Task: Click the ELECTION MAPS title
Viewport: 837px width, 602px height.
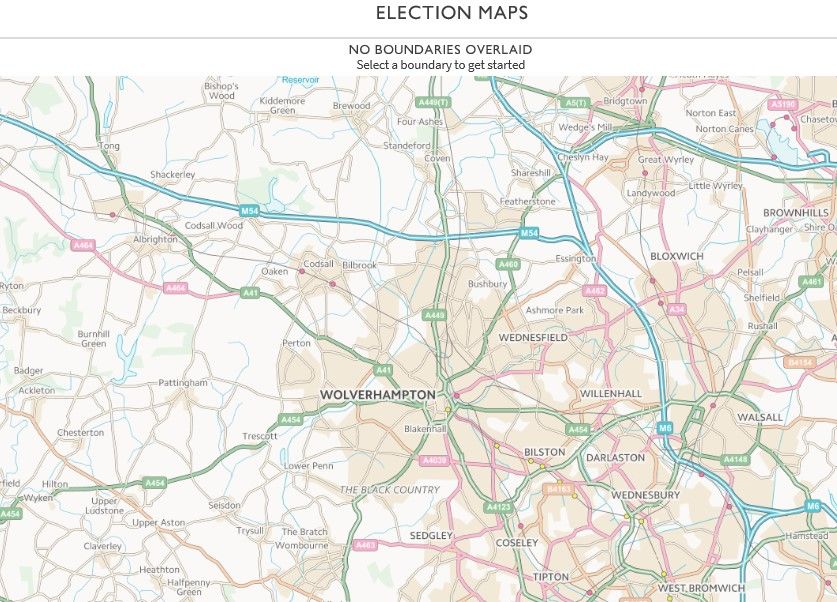Action: (452, 13)
